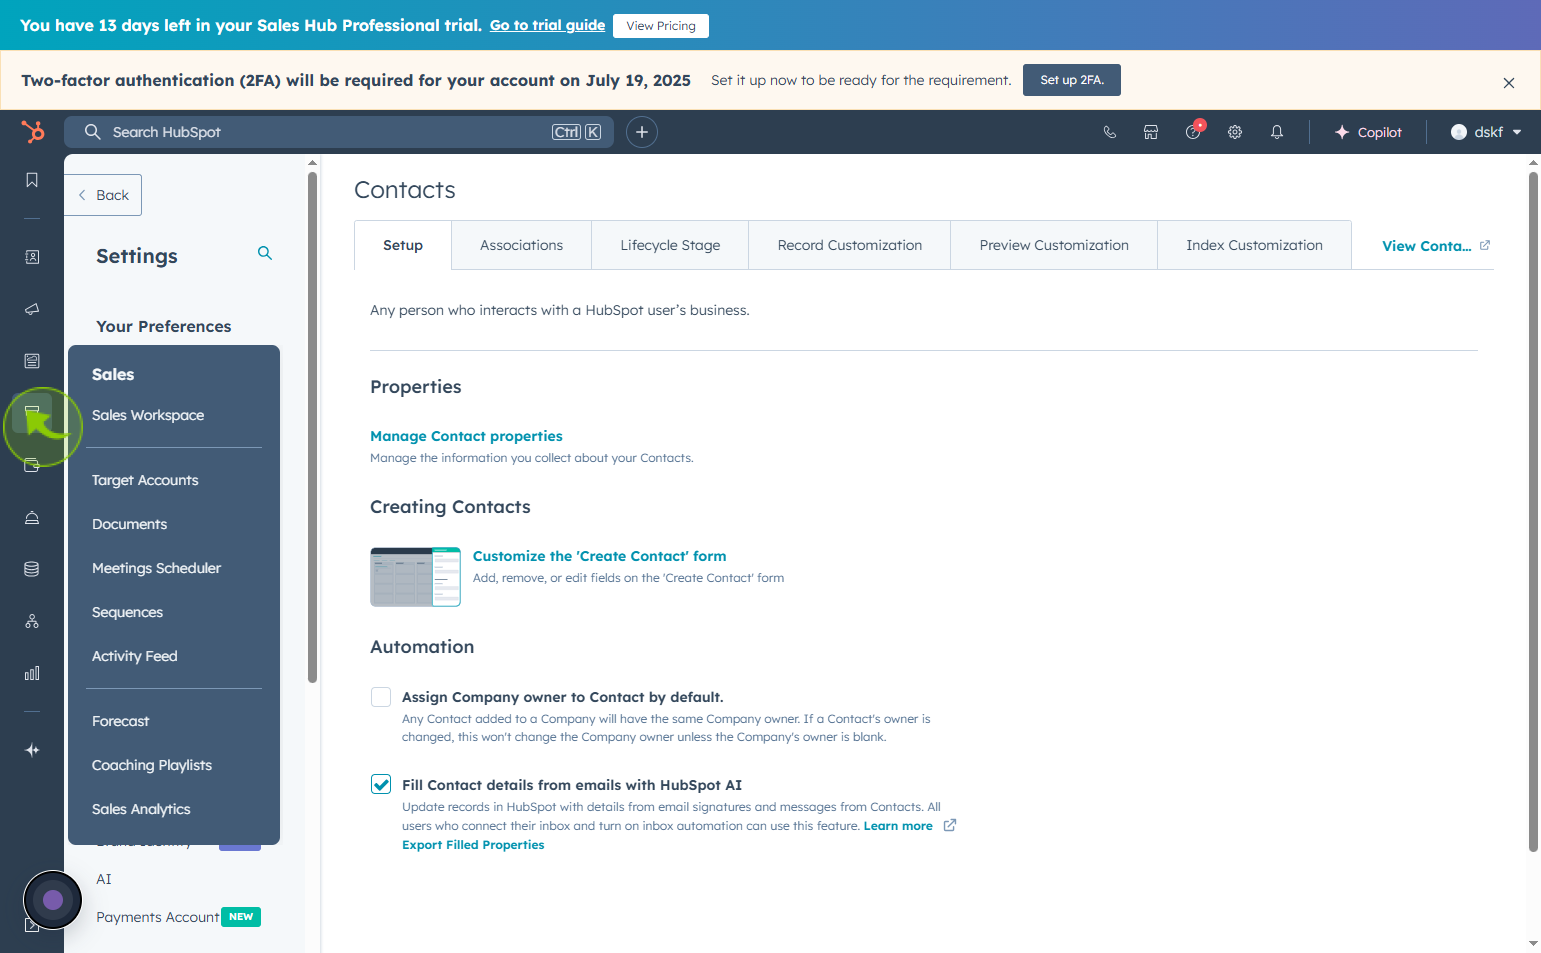The width and height of the screenshot is (1541, 953).
Task: Click Export Filled Properties link
Action: 473,845
